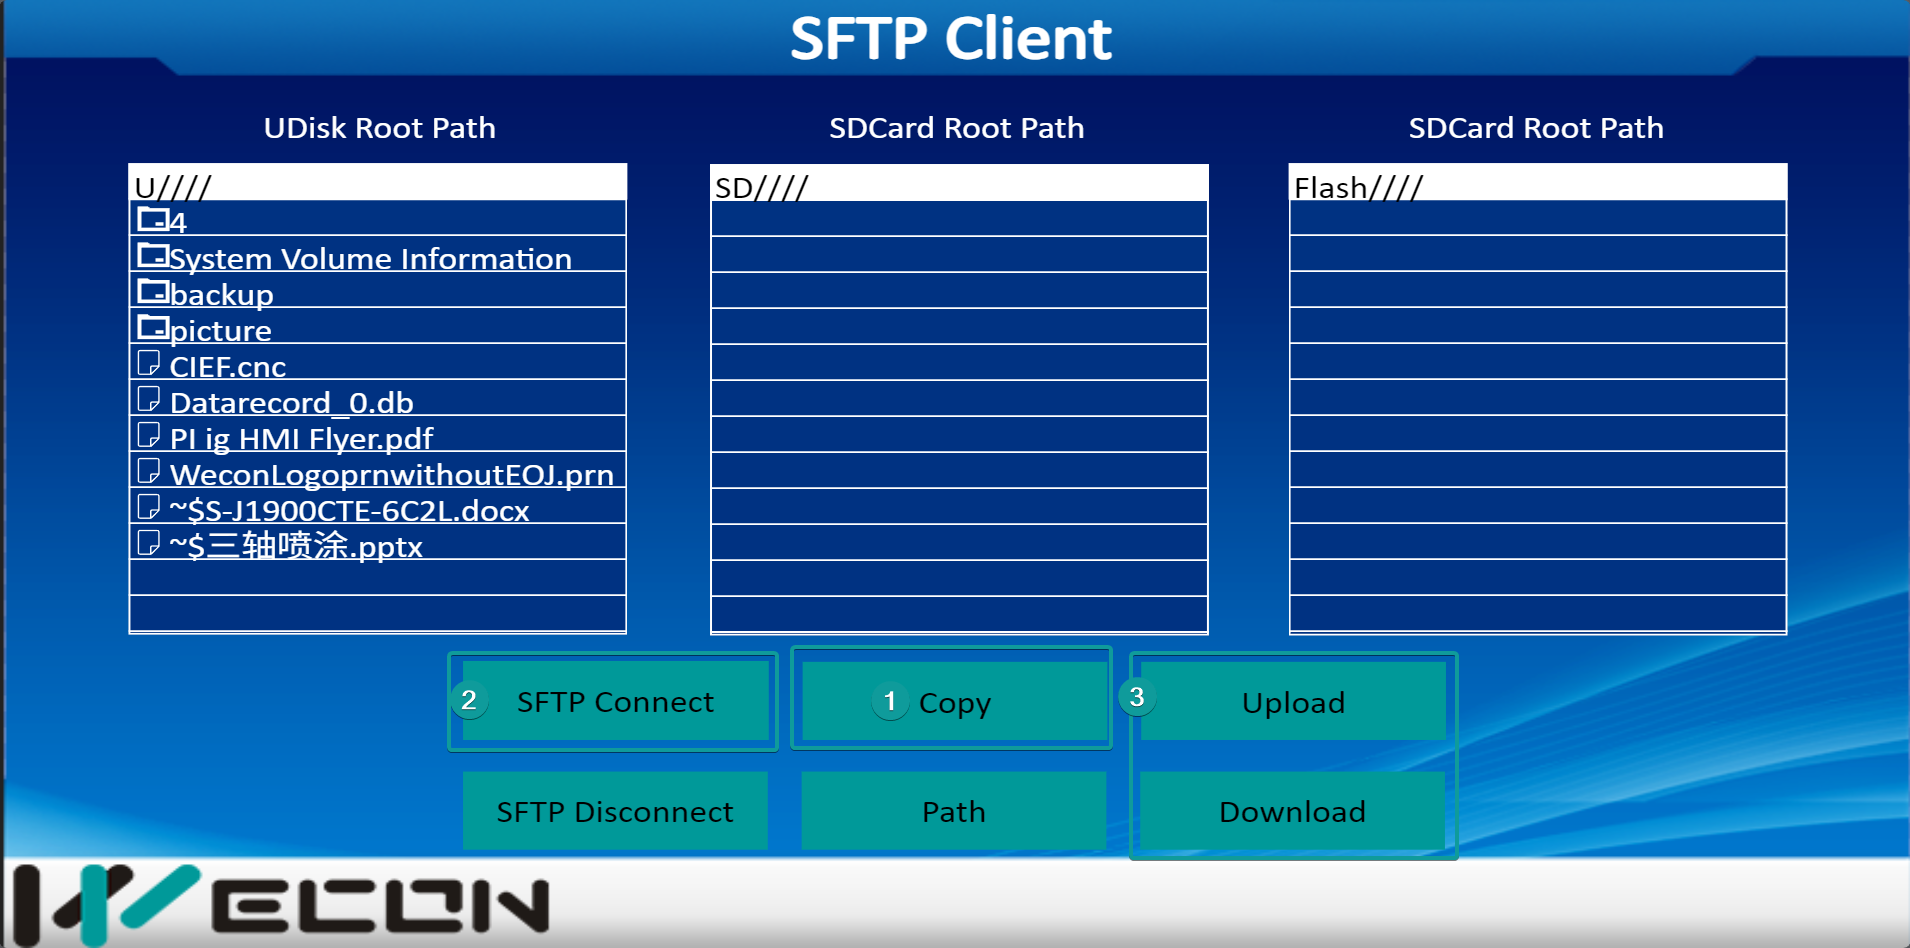Click the file icon beside Datarecord_0.db

click(148, 399)
